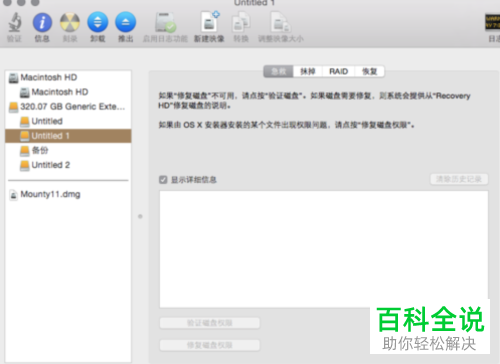Switch to the Erase (抹掉) tab

pyautogui.click(x=308, y=71)
